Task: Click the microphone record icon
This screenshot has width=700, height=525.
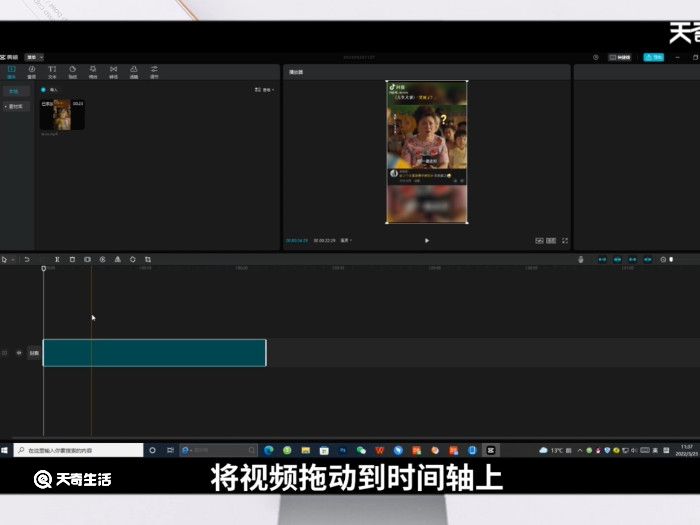Action: 581,259
